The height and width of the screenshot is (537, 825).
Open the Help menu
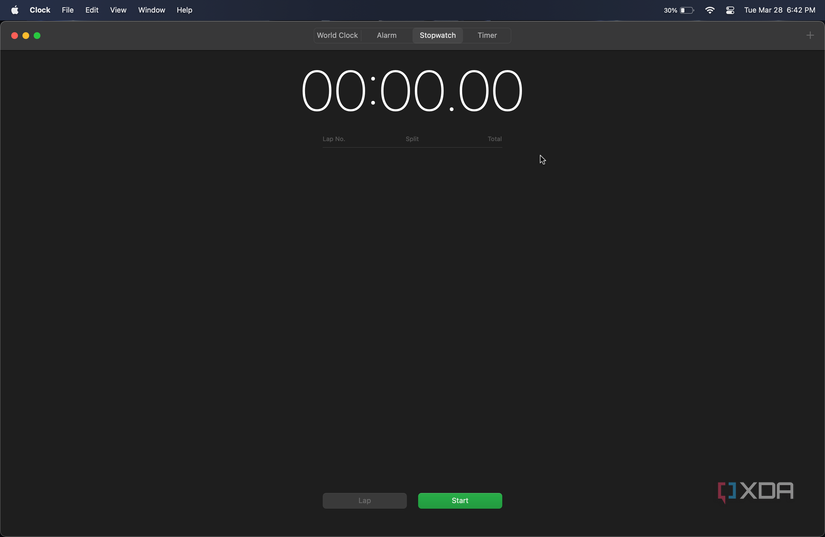click(184, 10)
